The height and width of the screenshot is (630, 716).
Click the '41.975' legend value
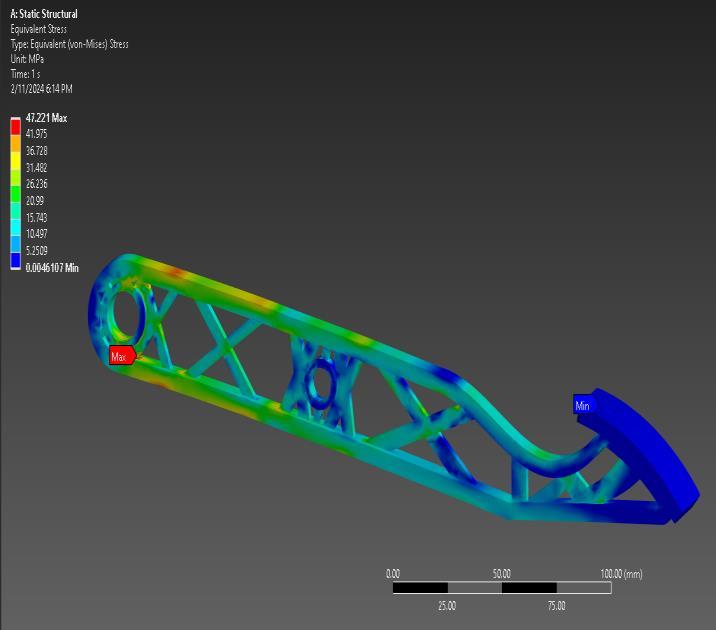click(37, 134)
